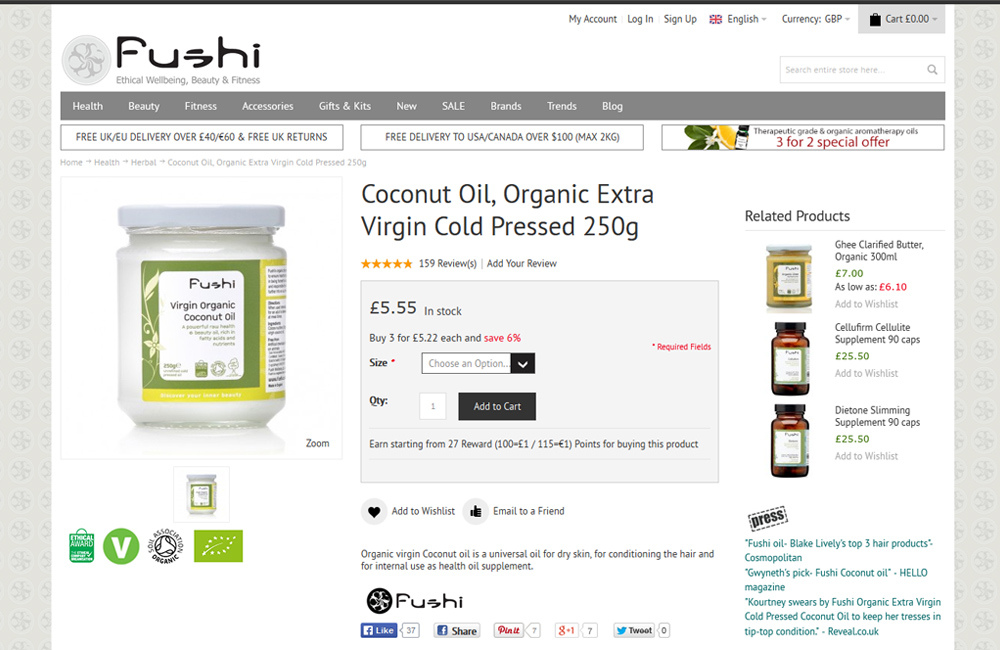
Task: Open the SALE menu item
Action: pyautogui.click(x=453, y=106)
